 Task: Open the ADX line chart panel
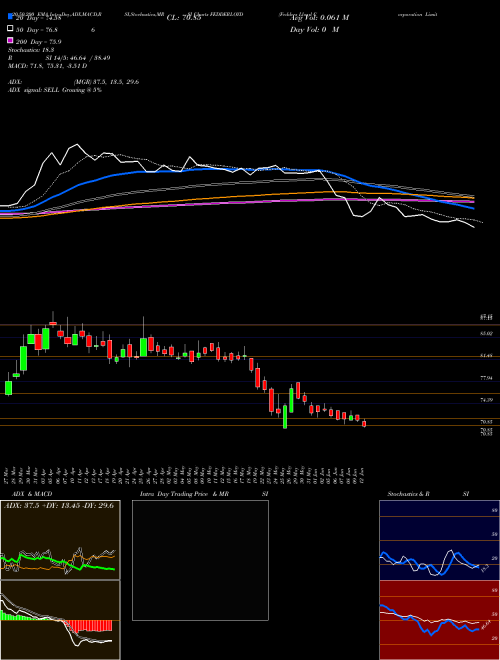click(x=60, y=540)
